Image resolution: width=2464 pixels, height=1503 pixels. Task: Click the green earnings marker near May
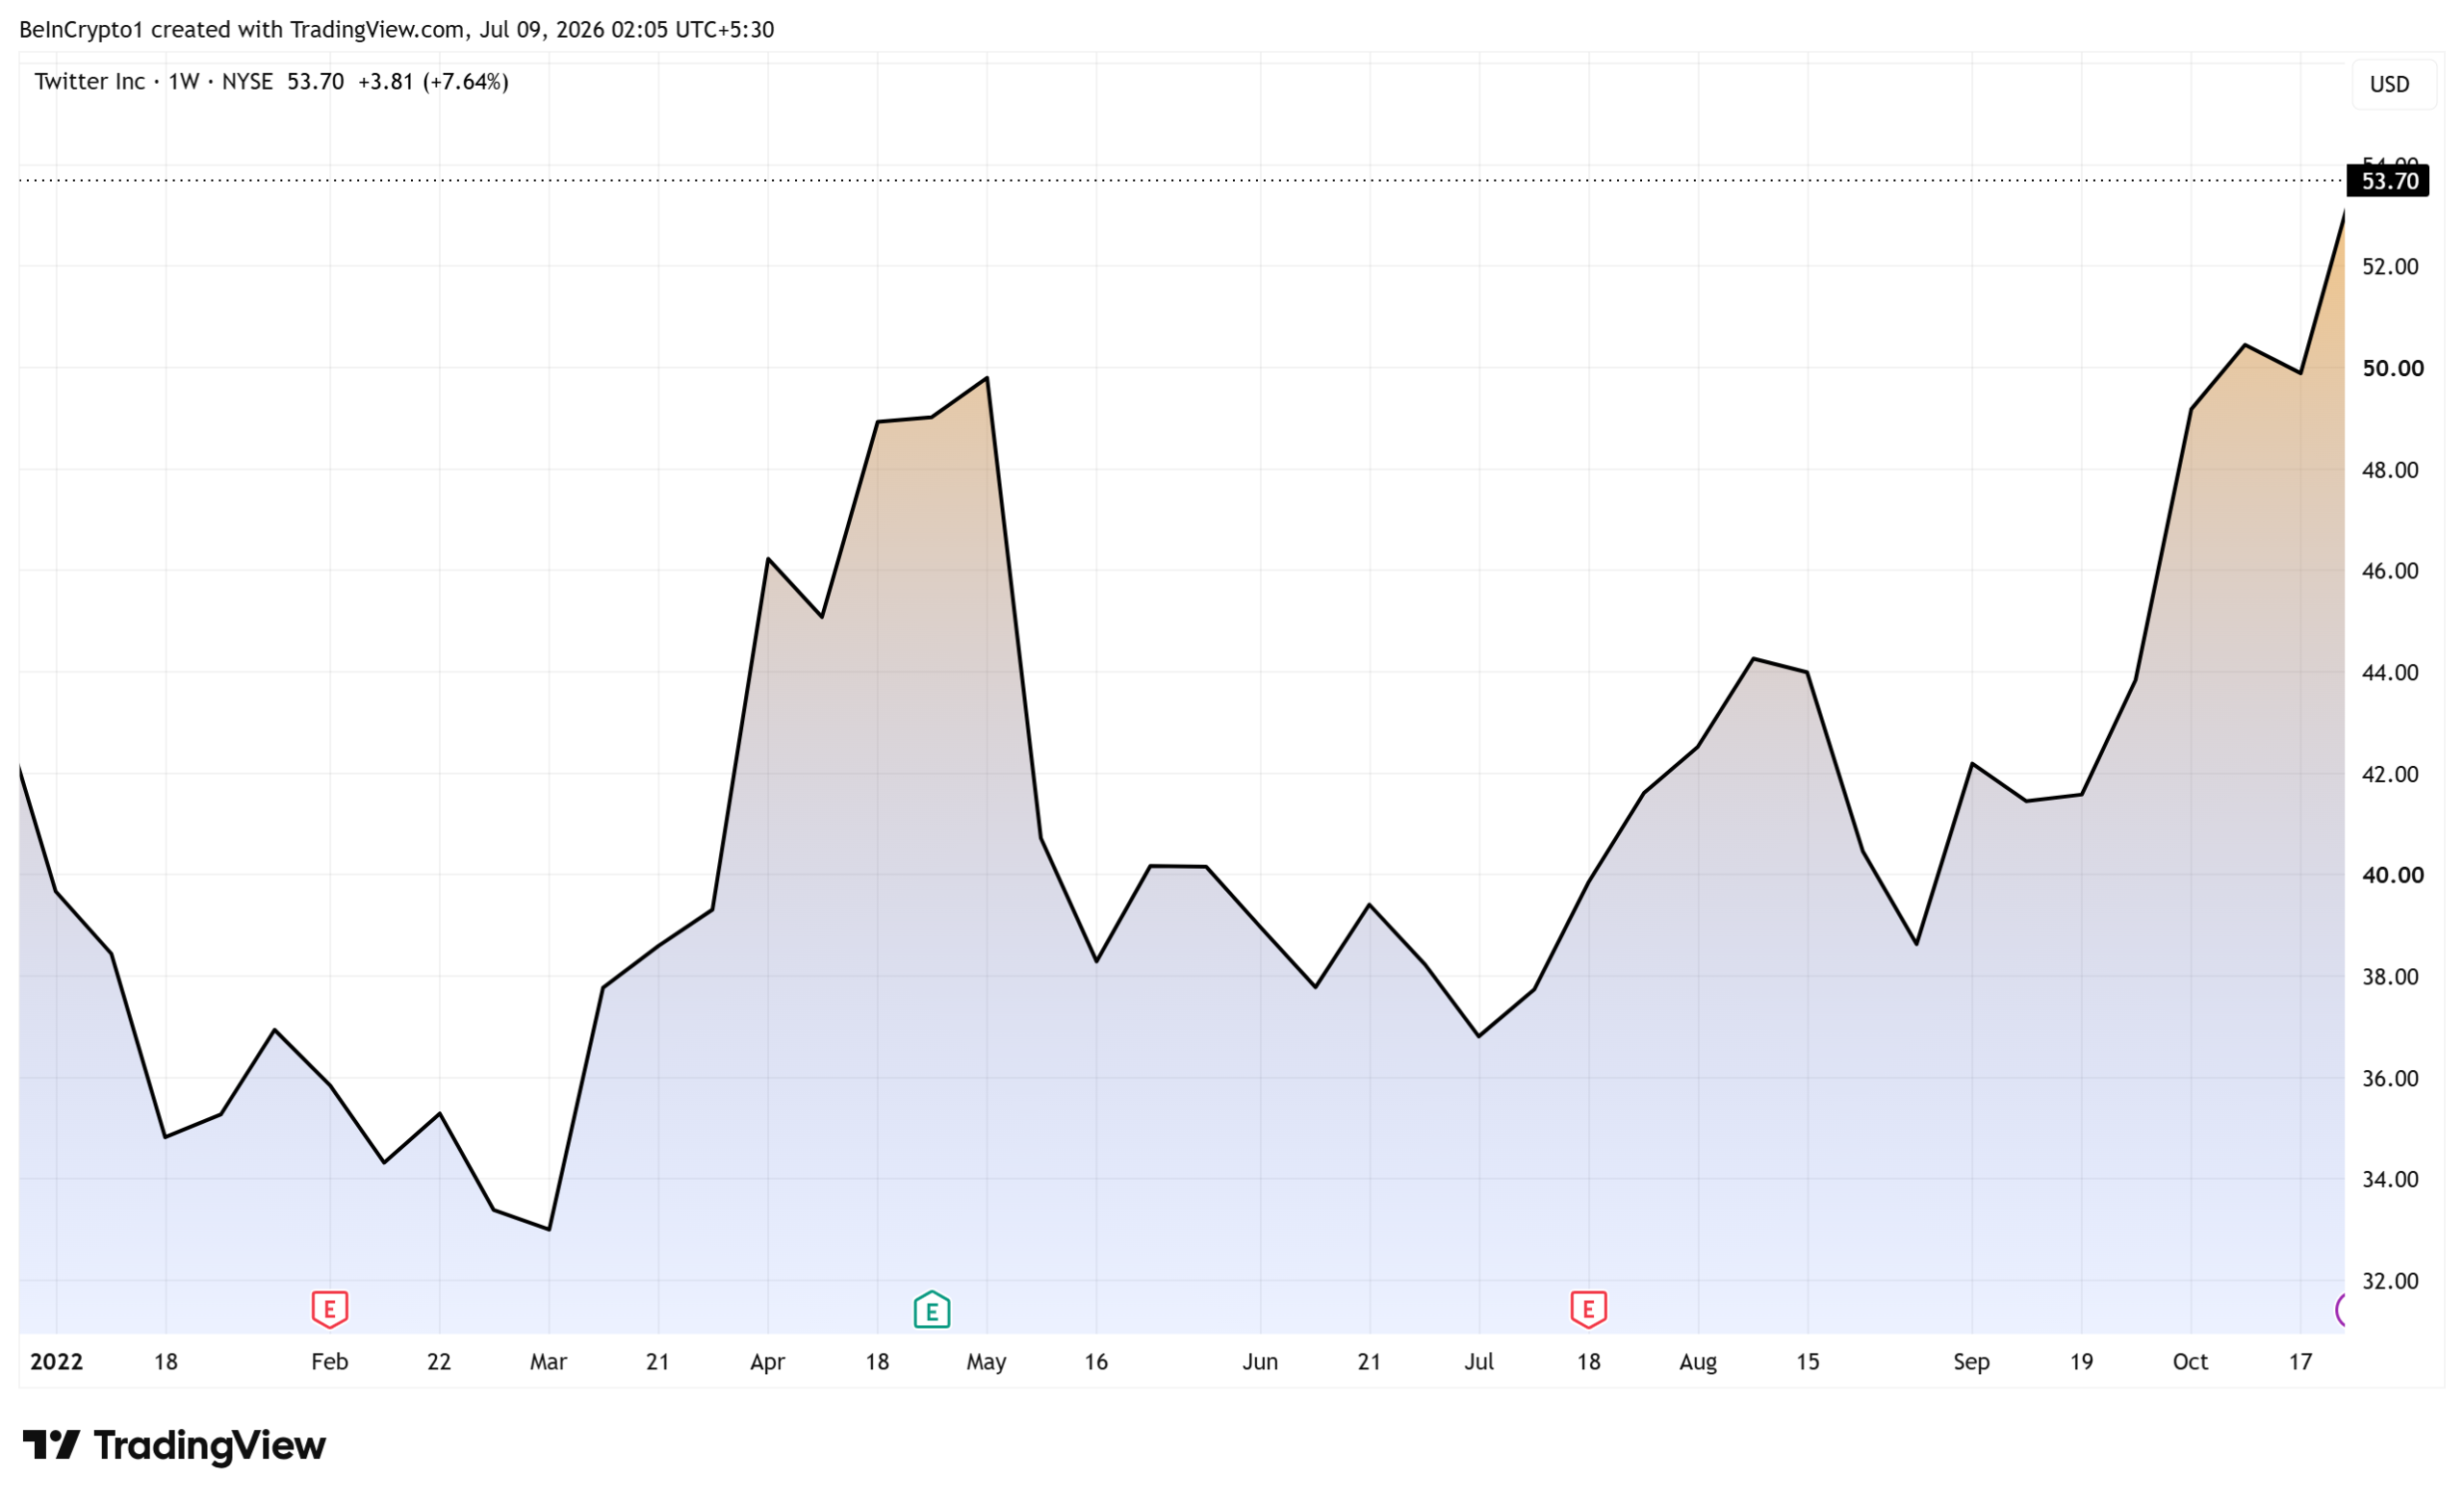click(932, 1310)
